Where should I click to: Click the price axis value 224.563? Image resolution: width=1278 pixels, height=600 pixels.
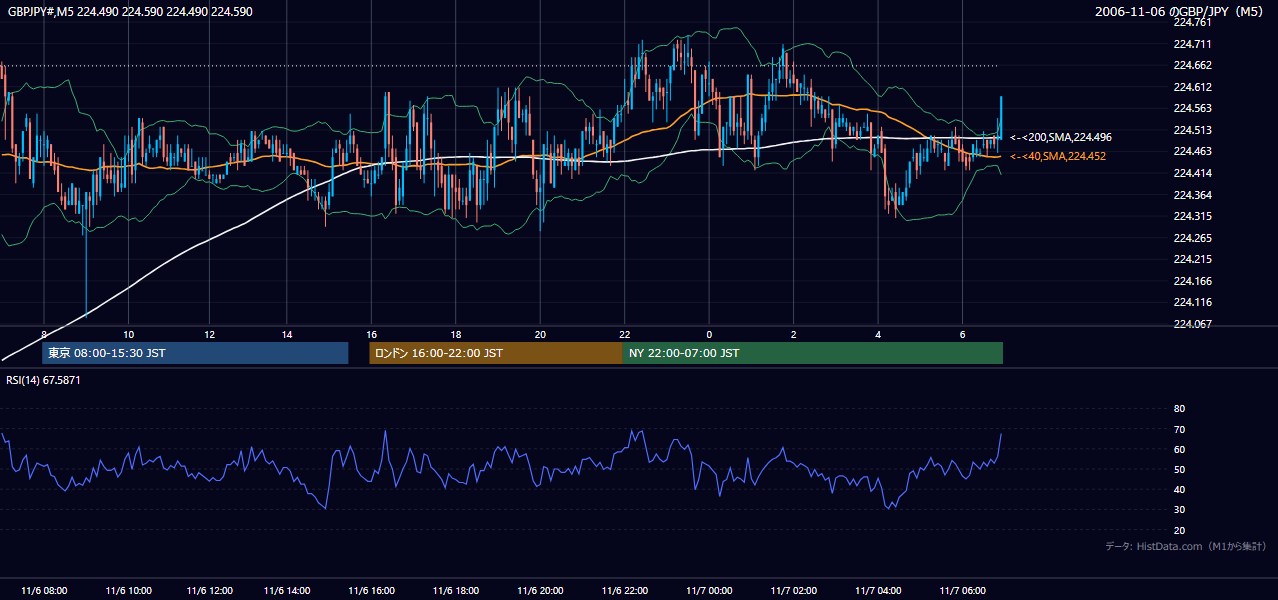1192,109
